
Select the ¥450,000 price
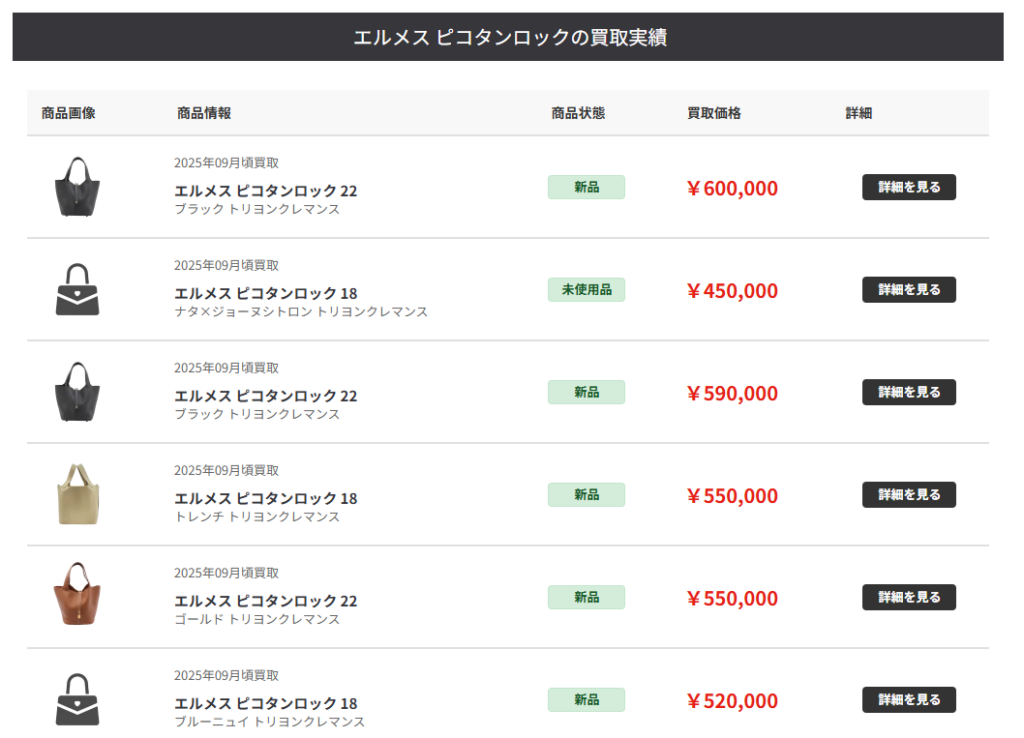pyautogui.click(x=732, y=291)
